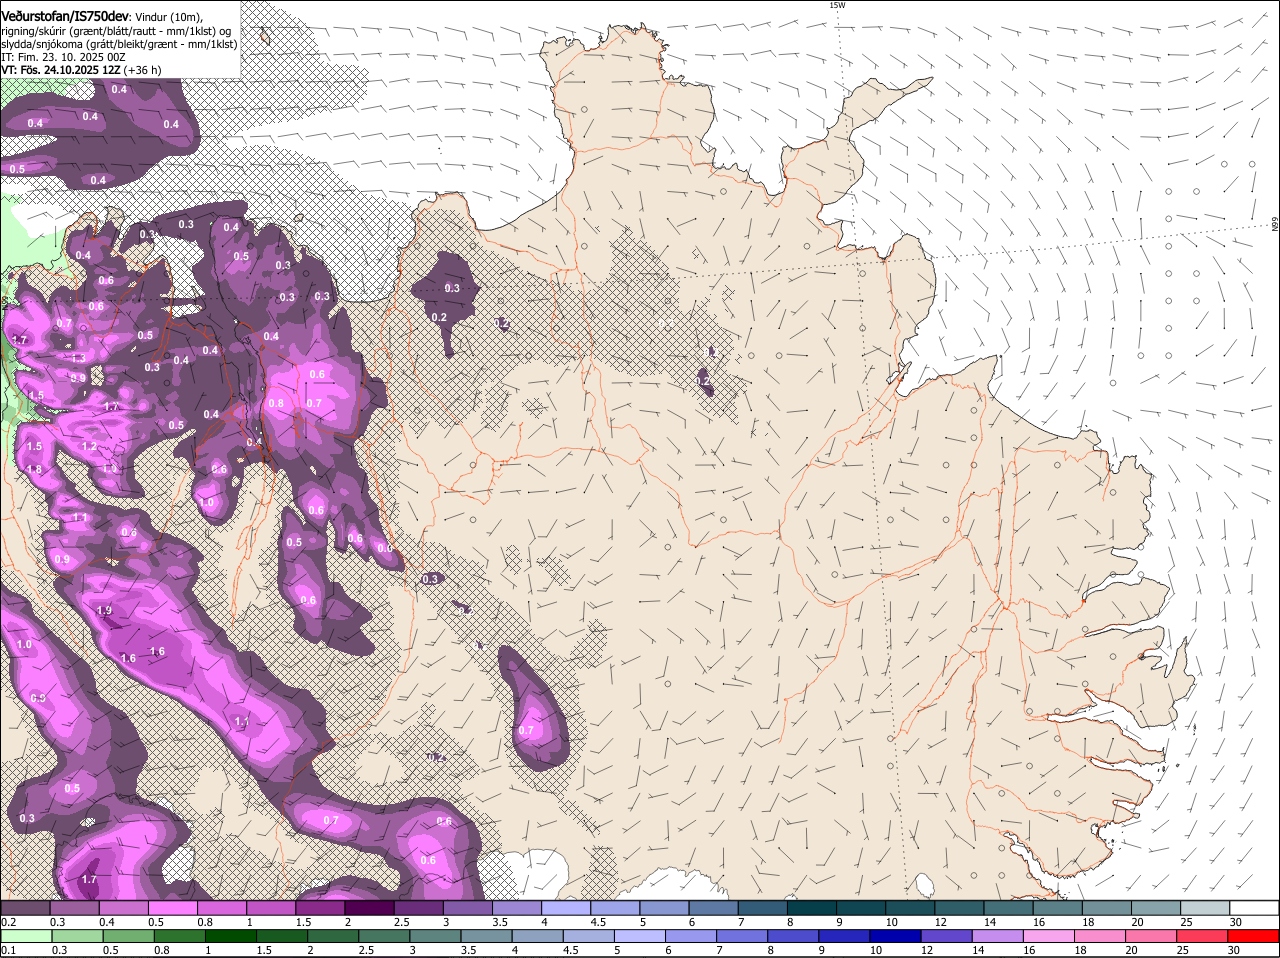Click the white upper legend swatch labeled 30
Viewport: 1280px width, 958px height.
point(1254,907)
